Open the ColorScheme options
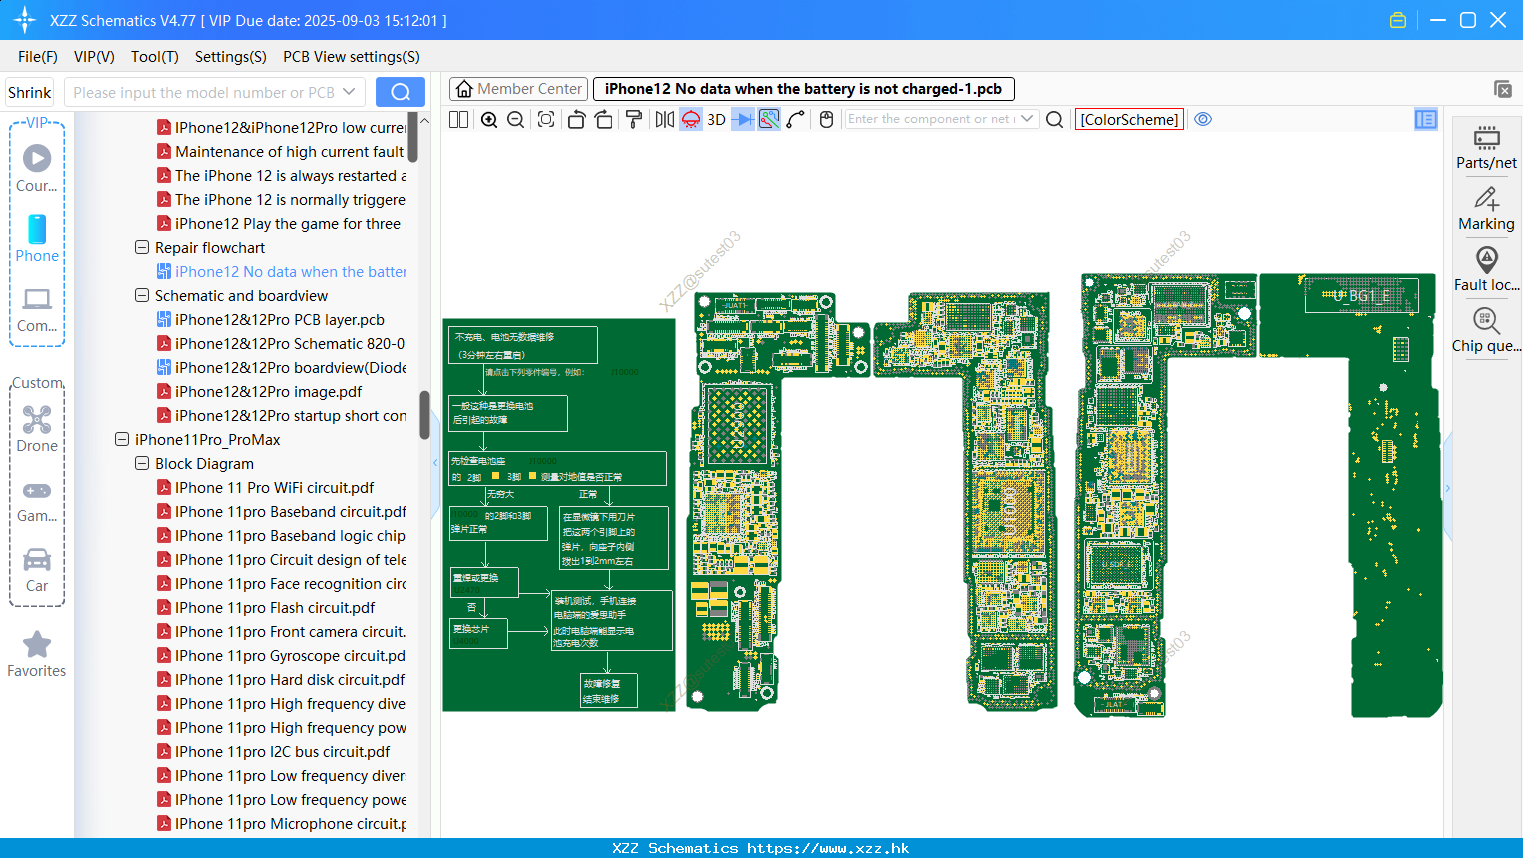This screenshot has width=1523, height=858. point(1129,119)
